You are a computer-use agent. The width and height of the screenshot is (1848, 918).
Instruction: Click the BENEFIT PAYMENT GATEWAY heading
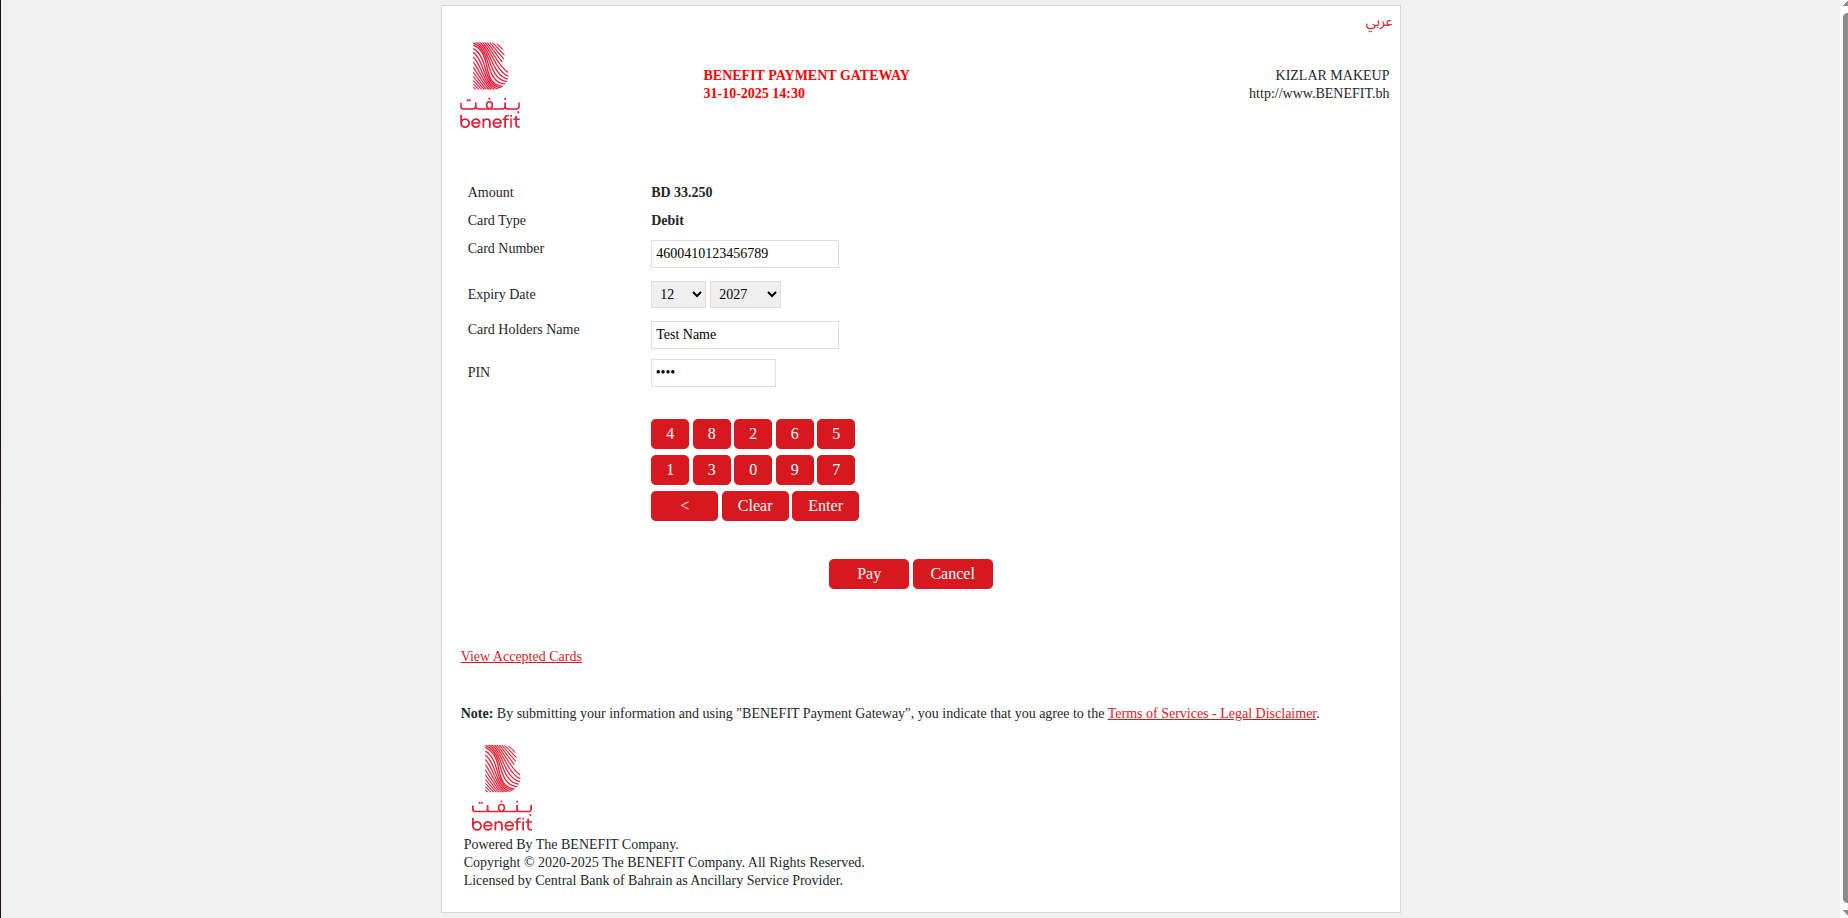(806, 75)
